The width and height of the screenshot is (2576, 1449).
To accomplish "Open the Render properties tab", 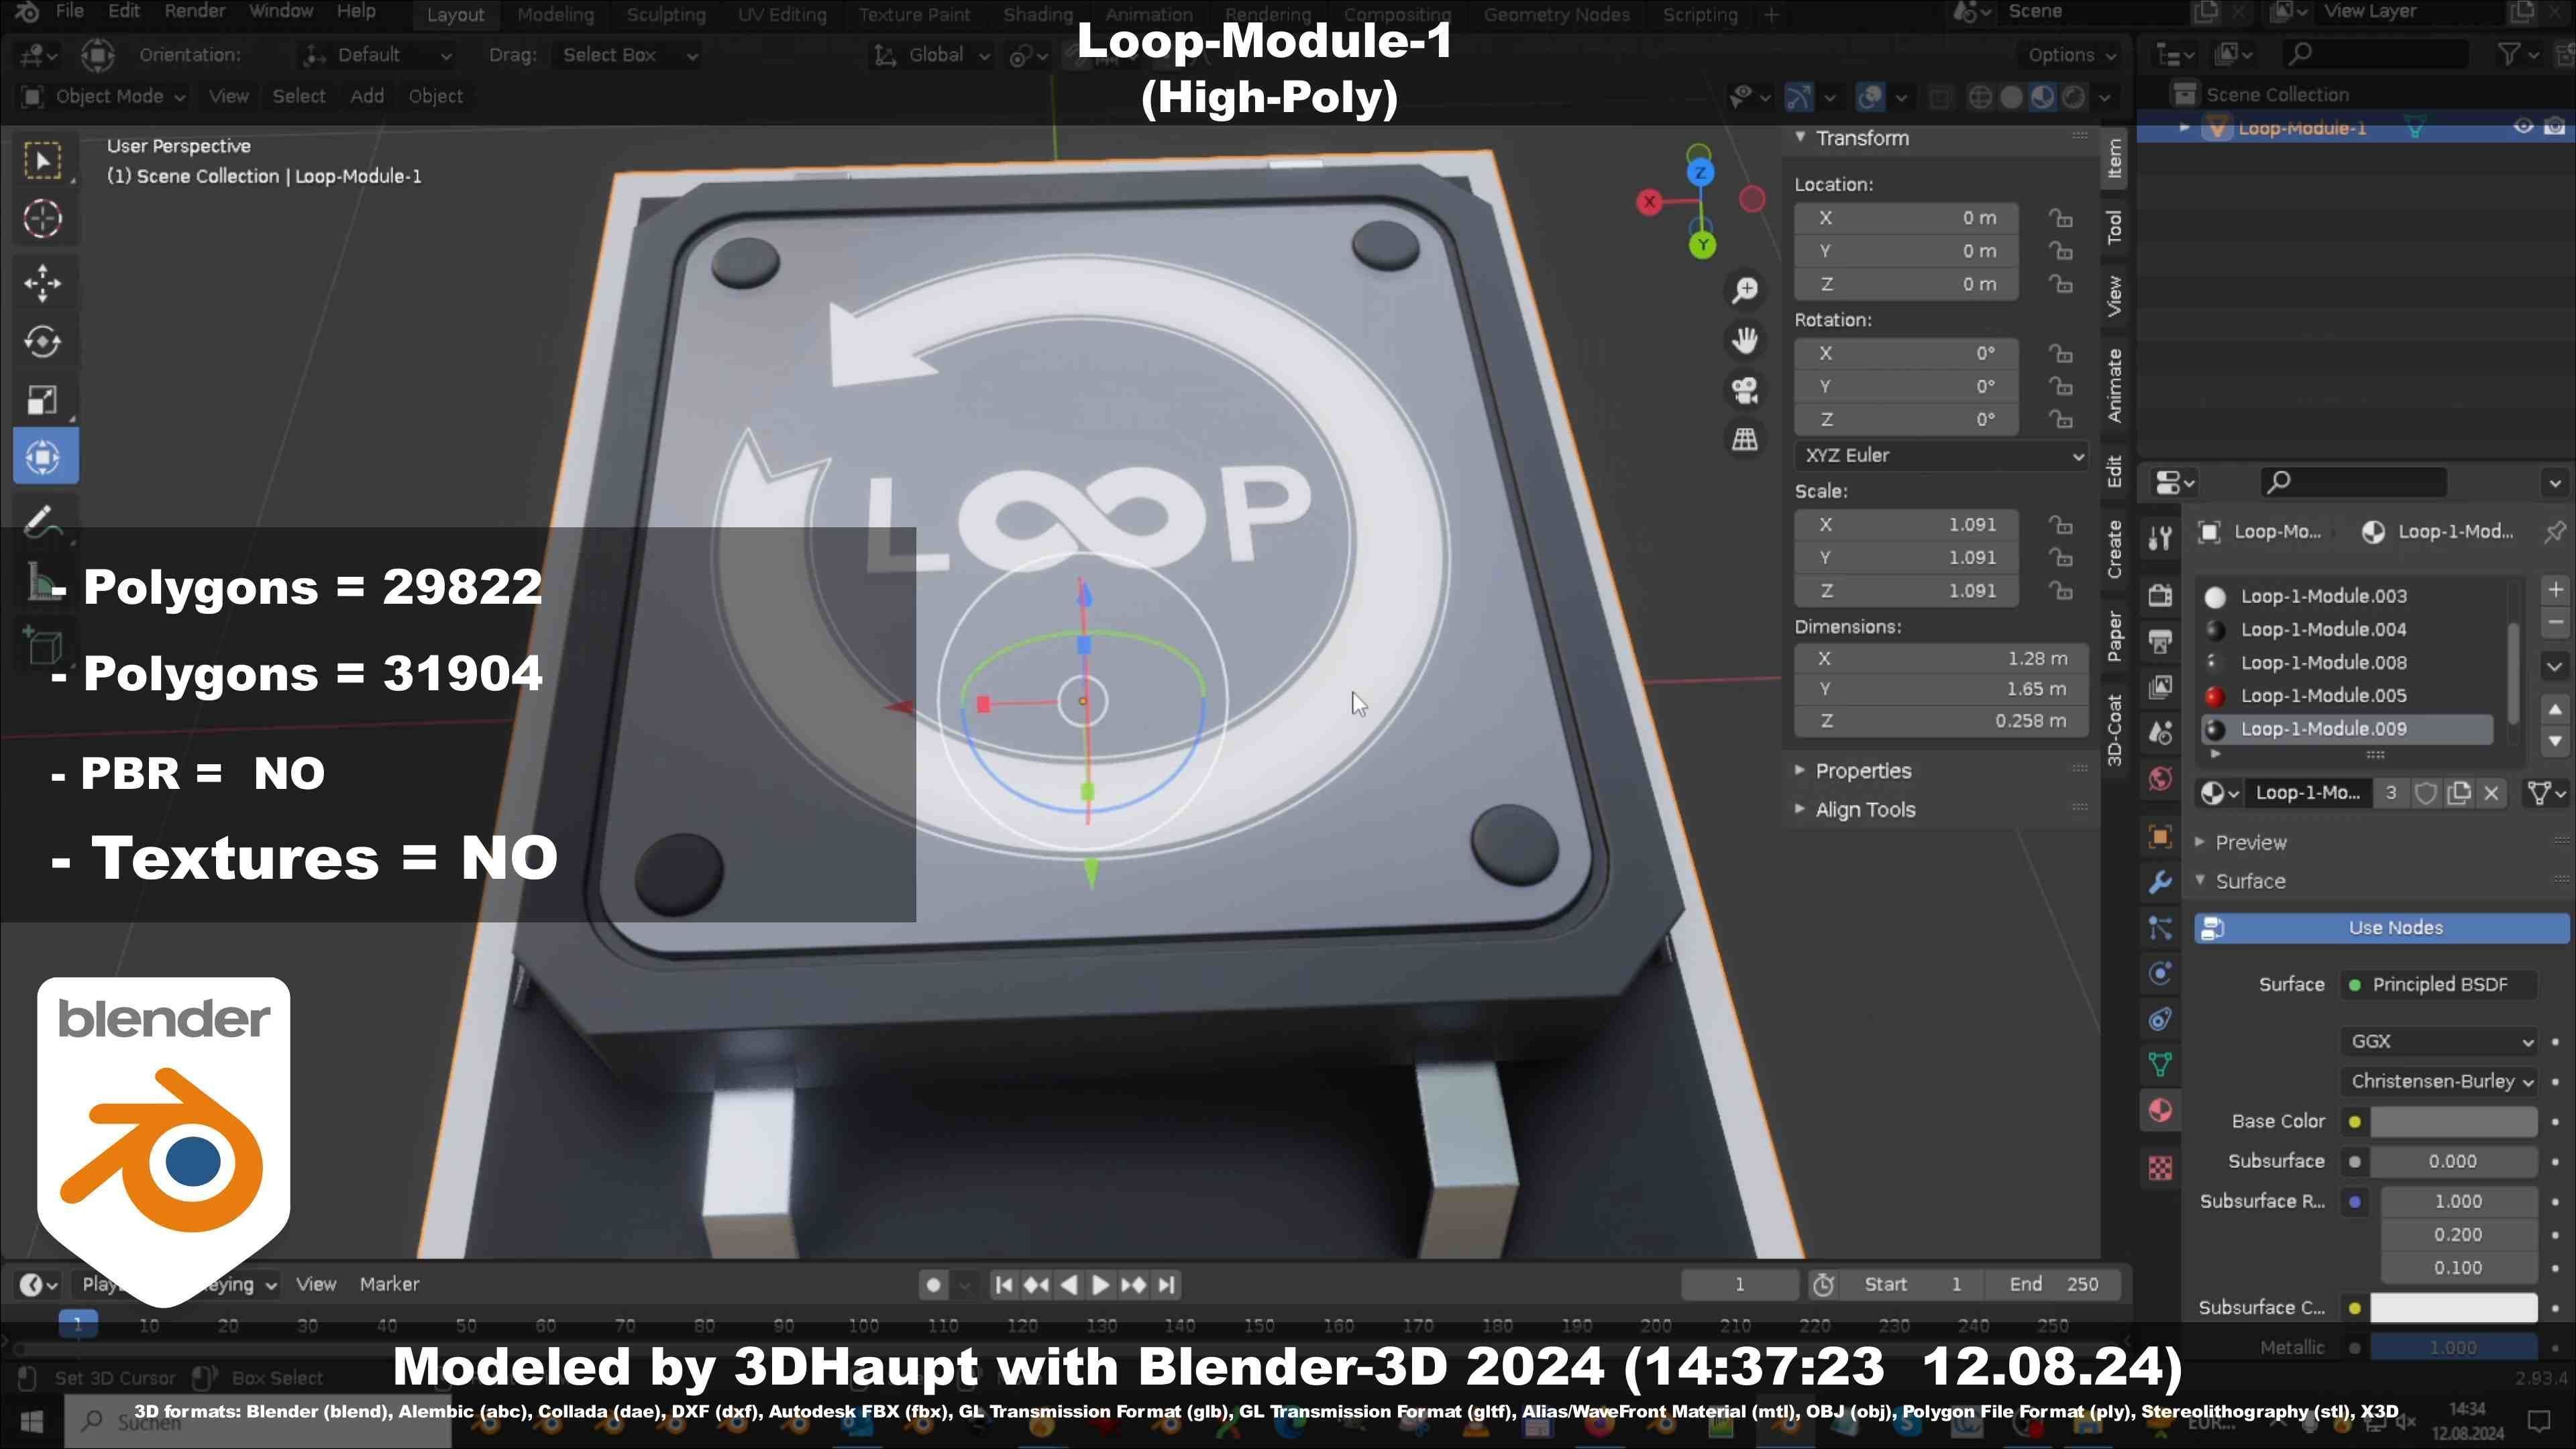I will pos(2160,595).
